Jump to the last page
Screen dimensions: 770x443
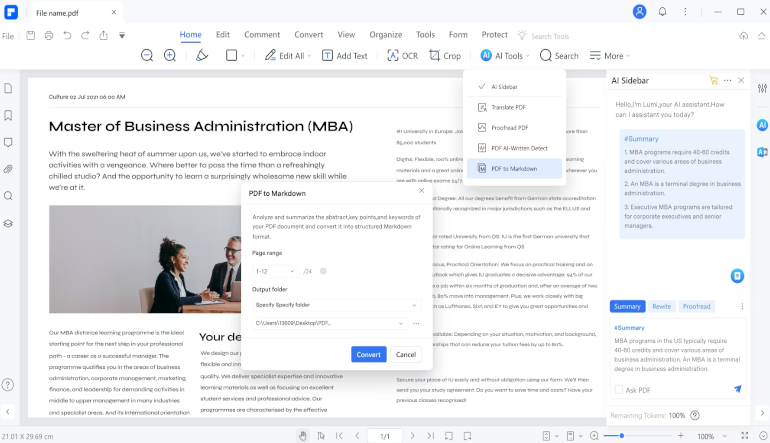[431, 436]
